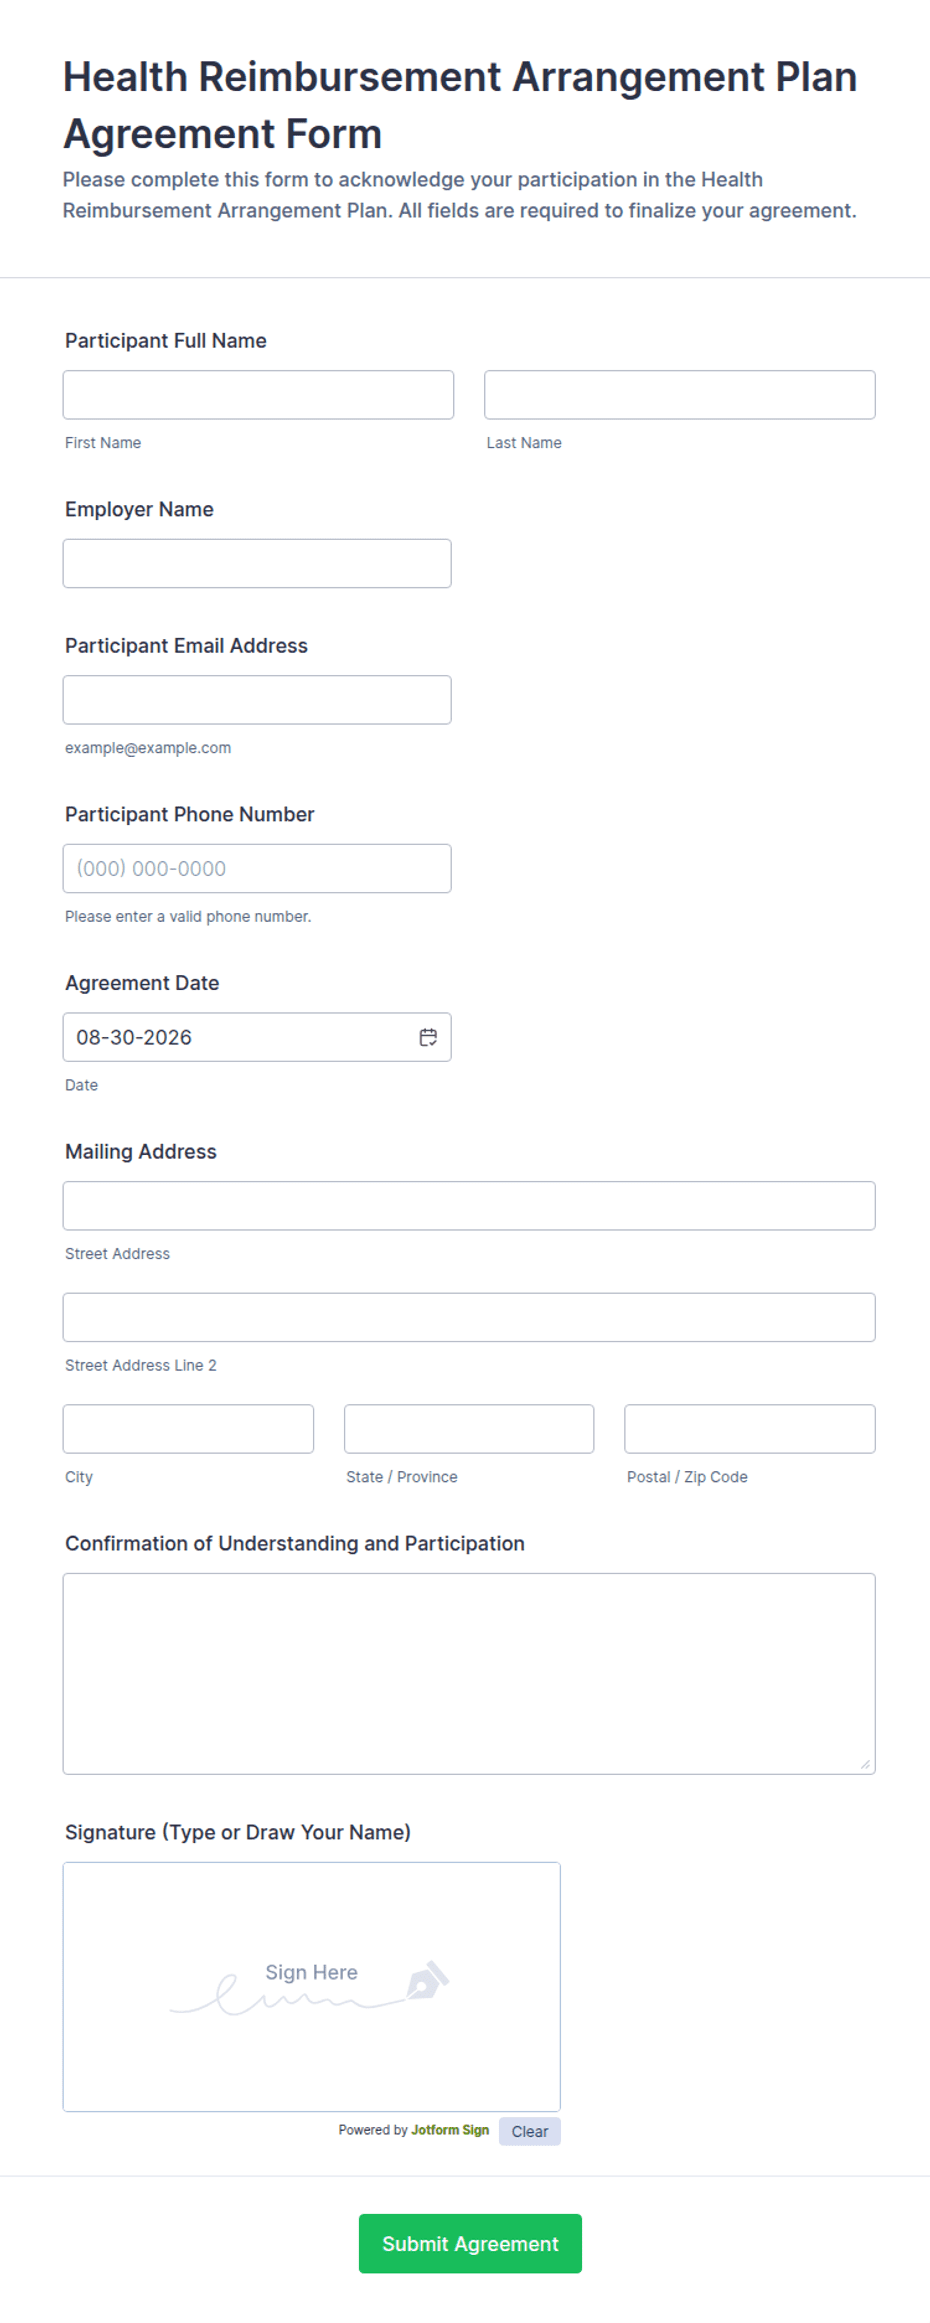Focus the Street Address Line 2 field
This screenshot has height=2323, width=930.
469,1317
